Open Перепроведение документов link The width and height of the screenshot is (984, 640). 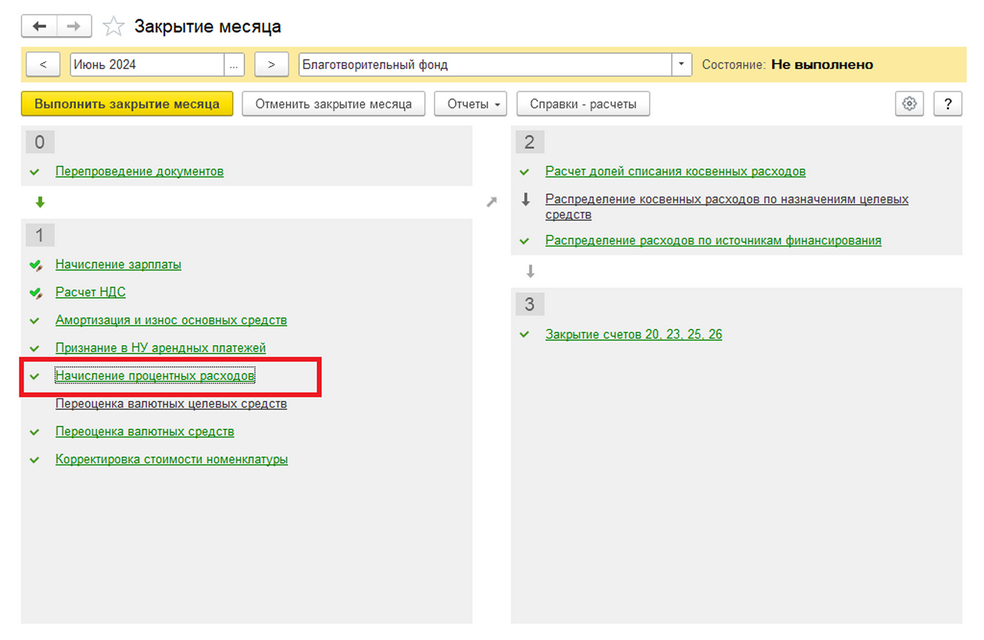pyautogui.click(x=139, y=171)
